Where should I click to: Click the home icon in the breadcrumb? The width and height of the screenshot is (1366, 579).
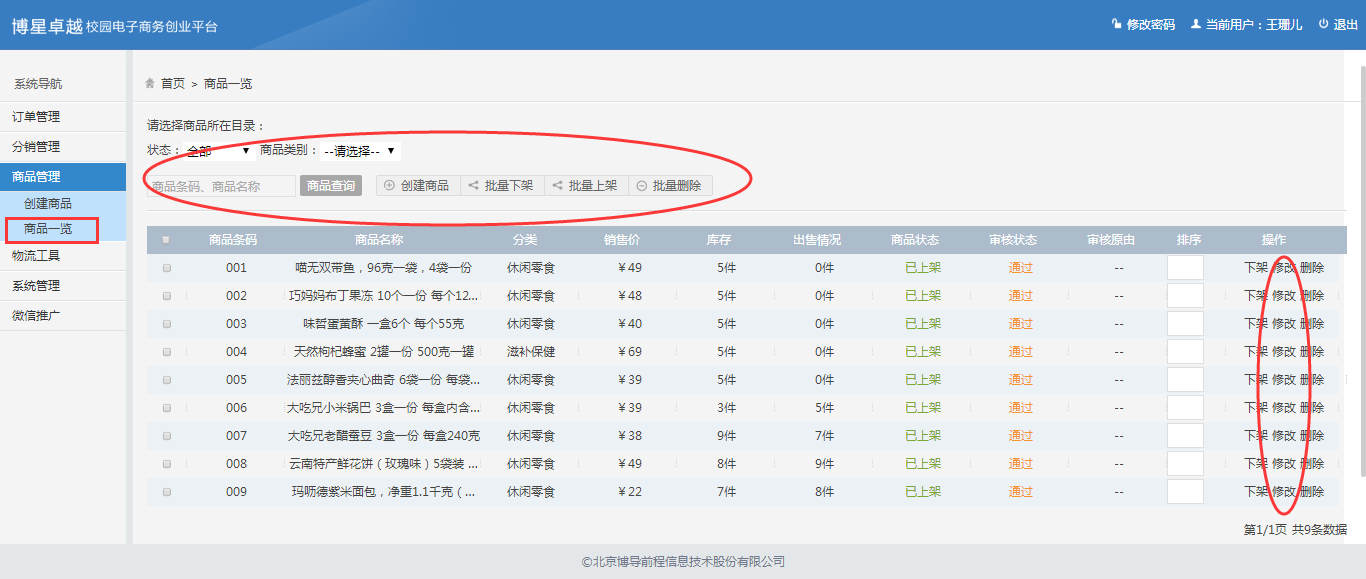pos(150,83)
